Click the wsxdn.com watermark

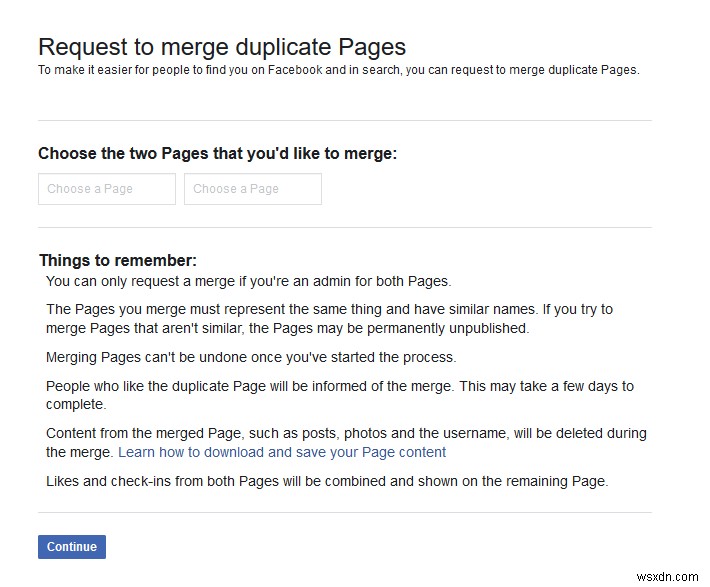point(668,576)
